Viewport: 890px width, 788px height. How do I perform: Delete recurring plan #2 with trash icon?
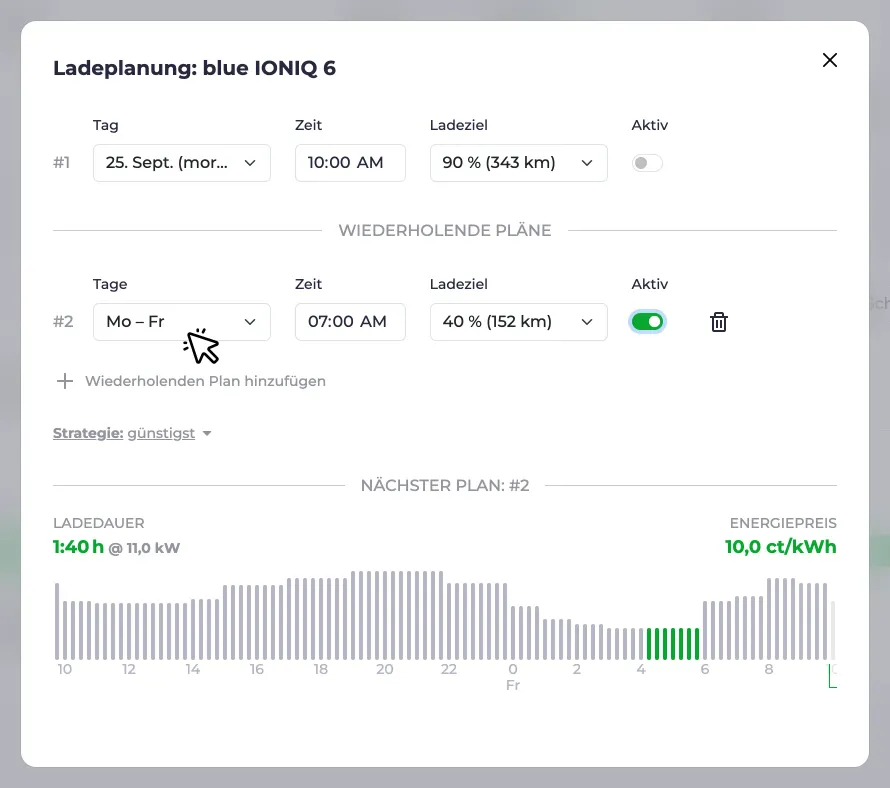(719, 322)
